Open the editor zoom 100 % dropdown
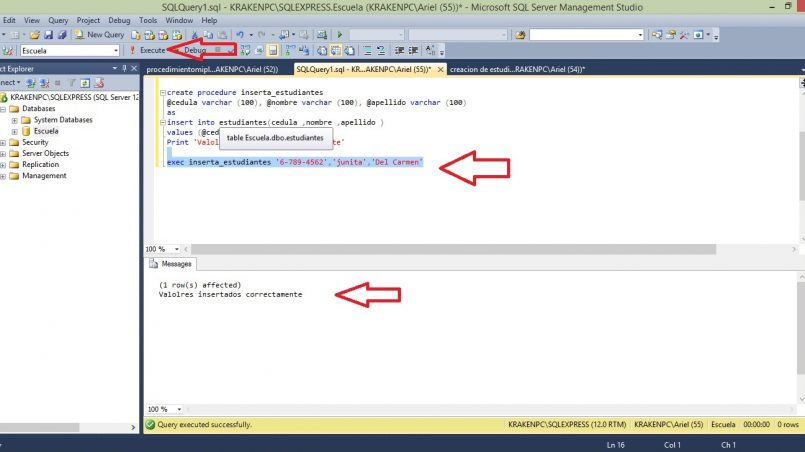 point(177,249)
